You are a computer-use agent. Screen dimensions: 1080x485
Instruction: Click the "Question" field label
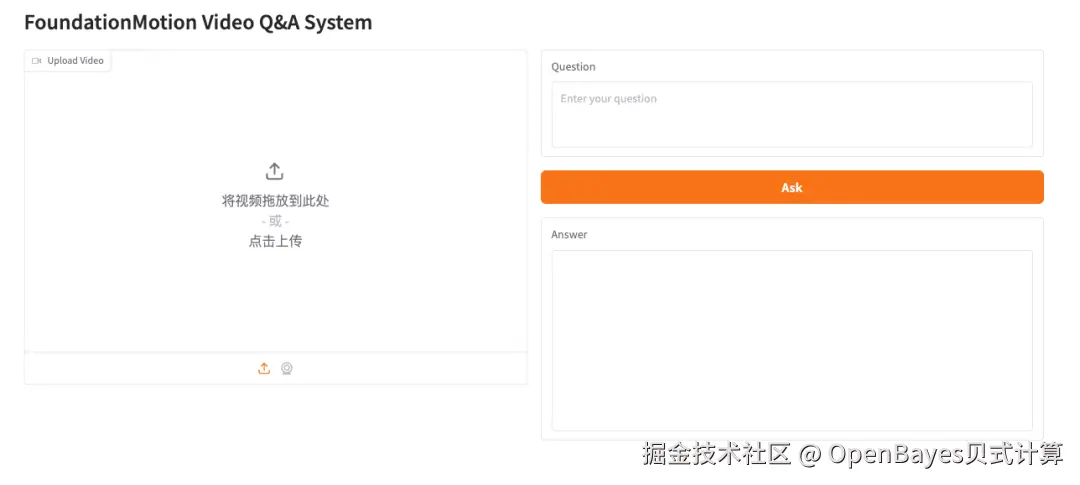coord(573,67)
